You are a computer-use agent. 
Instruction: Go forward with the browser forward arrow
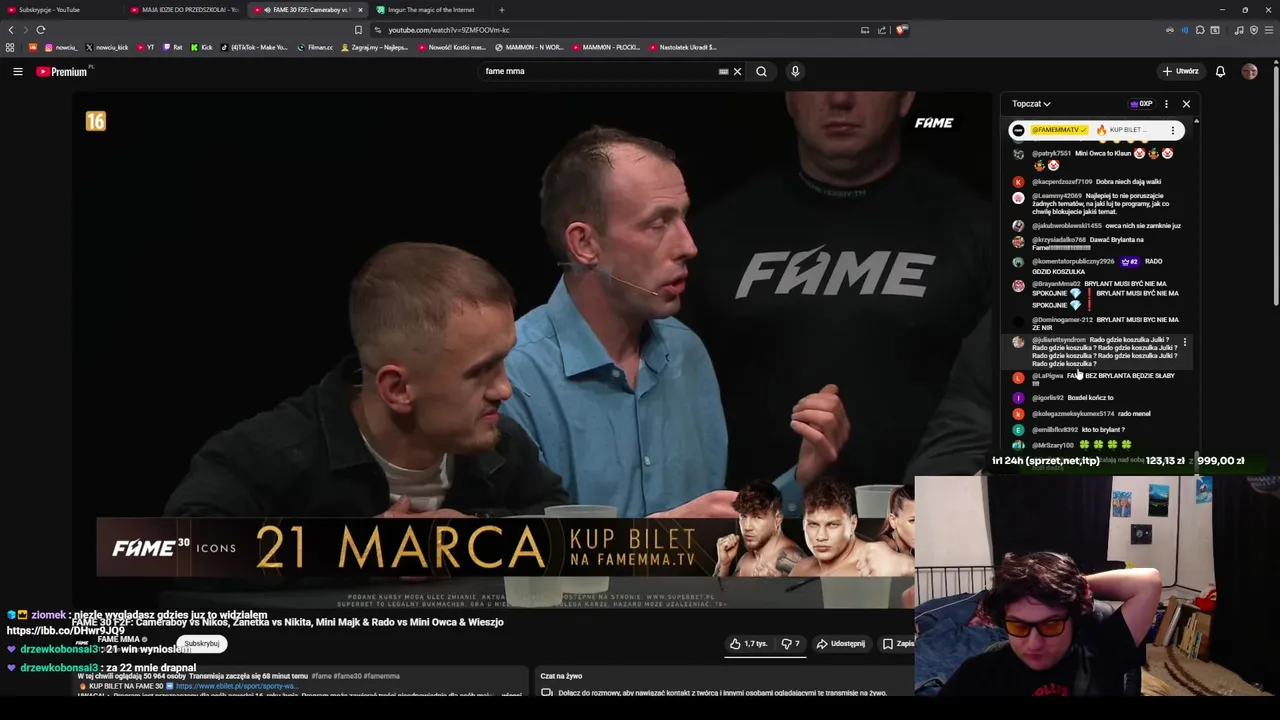[25, 30]
